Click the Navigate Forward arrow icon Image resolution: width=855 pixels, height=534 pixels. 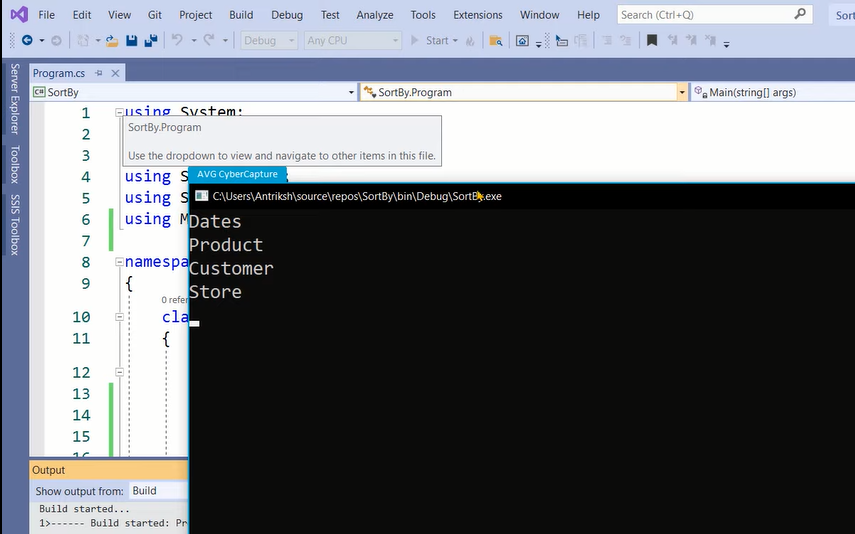point(56,40)
